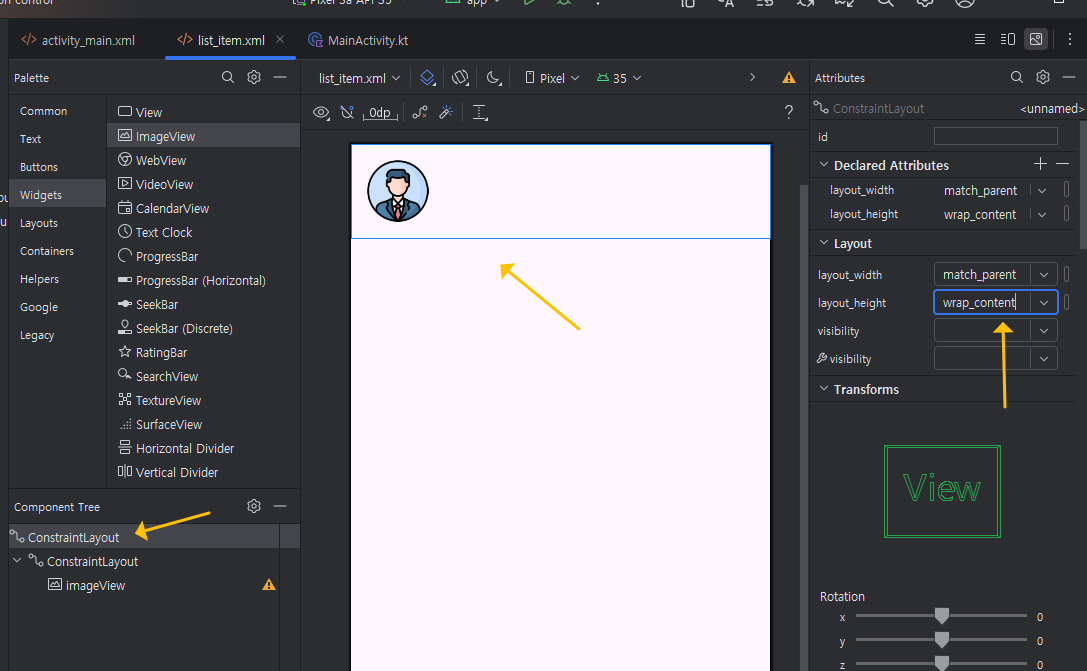Switch to Split view mode
This screenshot has height=671, width=1087.
point(1008,40)
